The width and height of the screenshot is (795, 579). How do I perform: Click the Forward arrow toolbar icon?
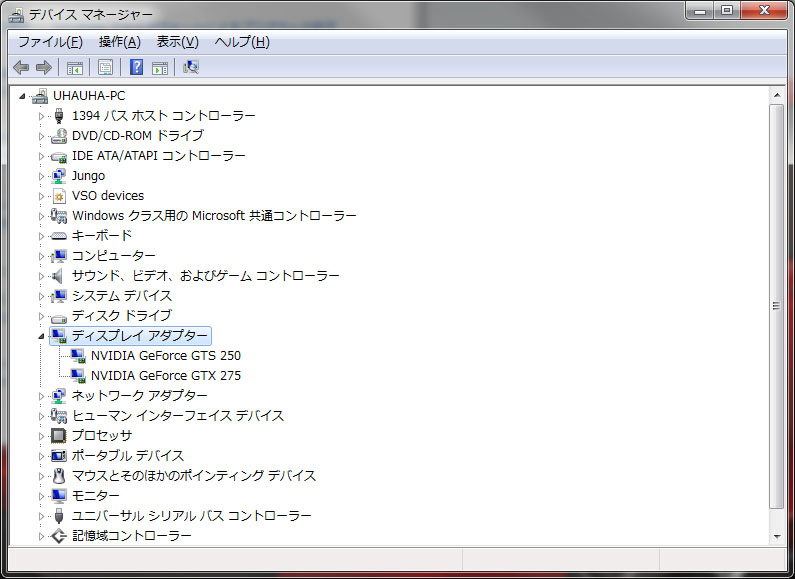point(44,67)
